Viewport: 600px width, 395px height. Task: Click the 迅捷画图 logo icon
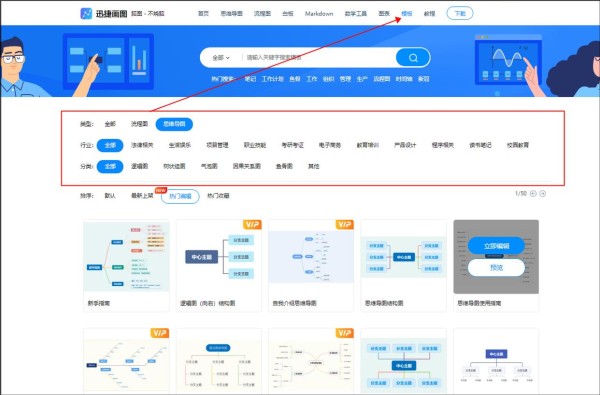(x=86, y=13)
